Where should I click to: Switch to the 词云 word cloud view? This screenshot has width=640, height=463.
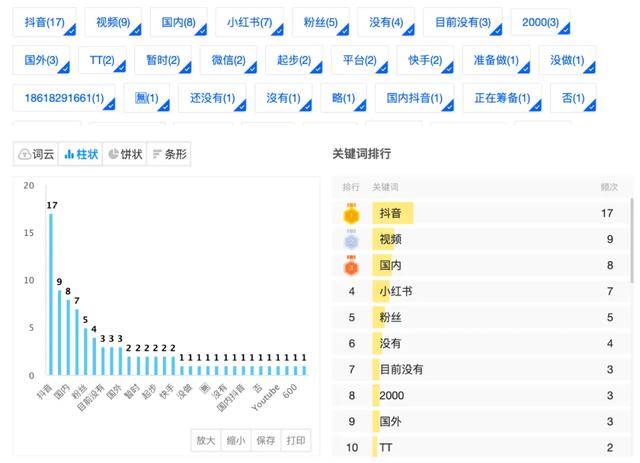[36, 154]
